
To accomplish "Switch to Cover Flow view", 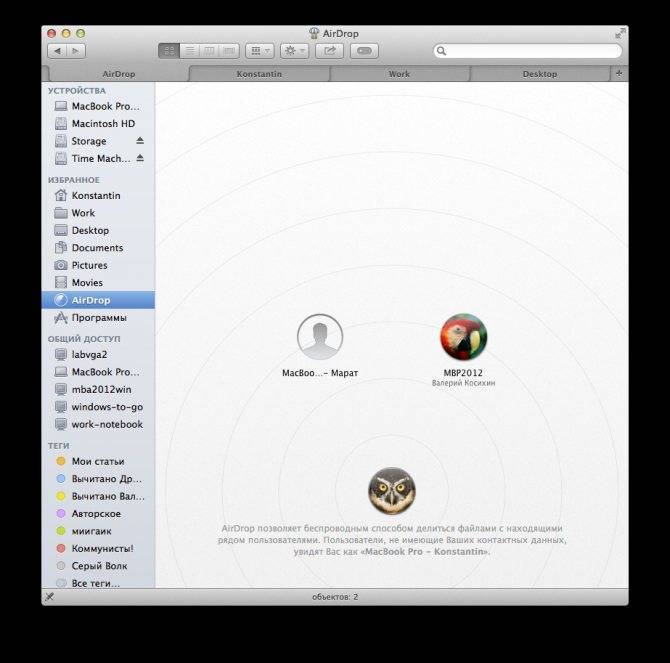I will pyautogui.click(x=230, y=50).
